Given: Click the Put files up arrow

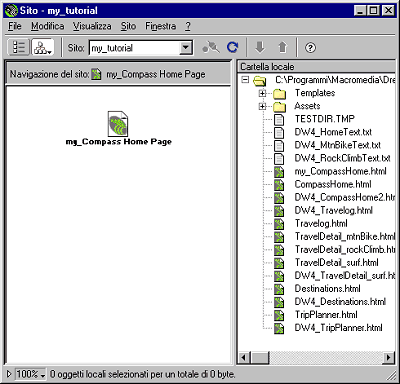Looking at the screenshot, I should point(283,47).
